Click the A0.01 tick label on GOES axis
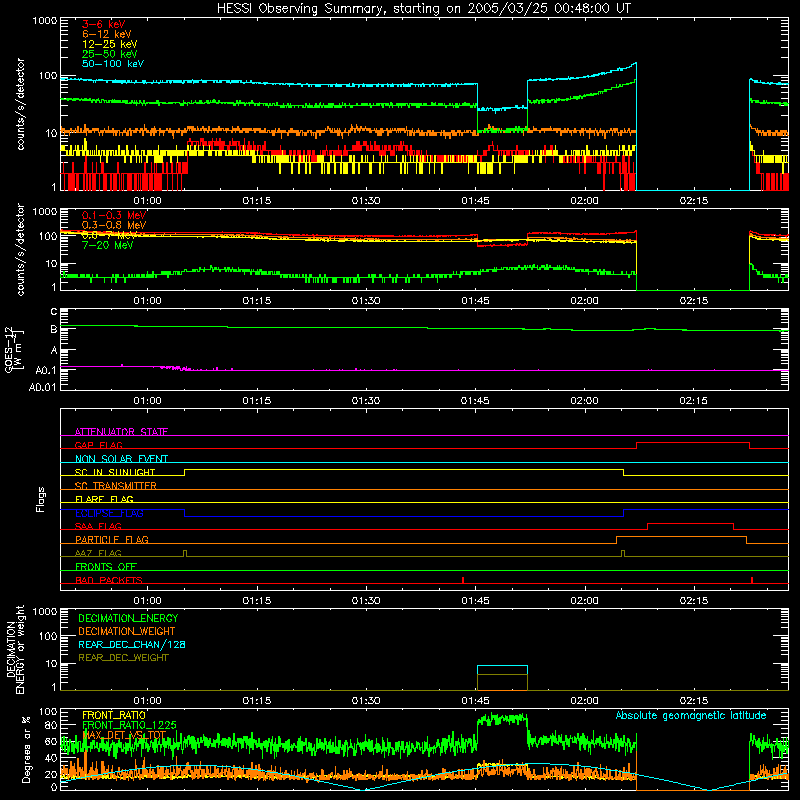This screenshot has height=800, width=800. [x=43, y=387]
